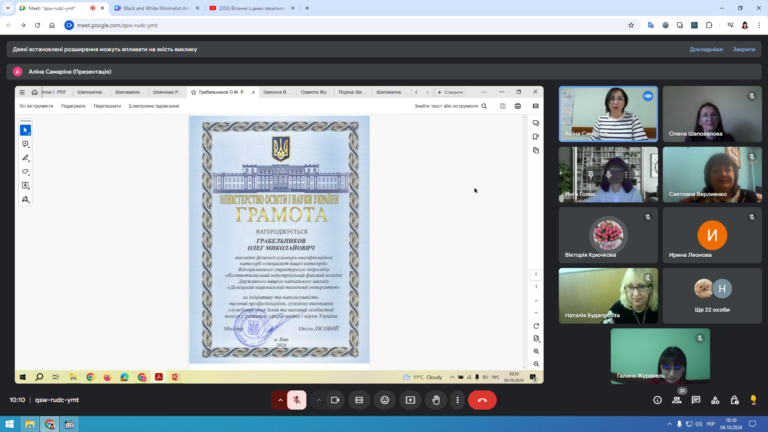Viewport: 768px width, 432px height.
Task: Open Windows notification center
Action: pyautogui.click(x=752, y=424)
